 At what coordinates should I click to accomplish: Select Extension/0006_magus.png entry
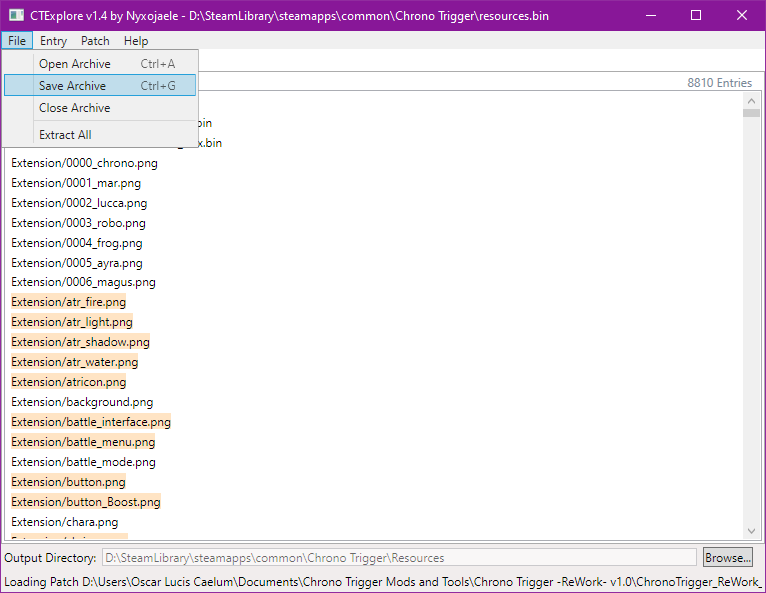[84, 282]
